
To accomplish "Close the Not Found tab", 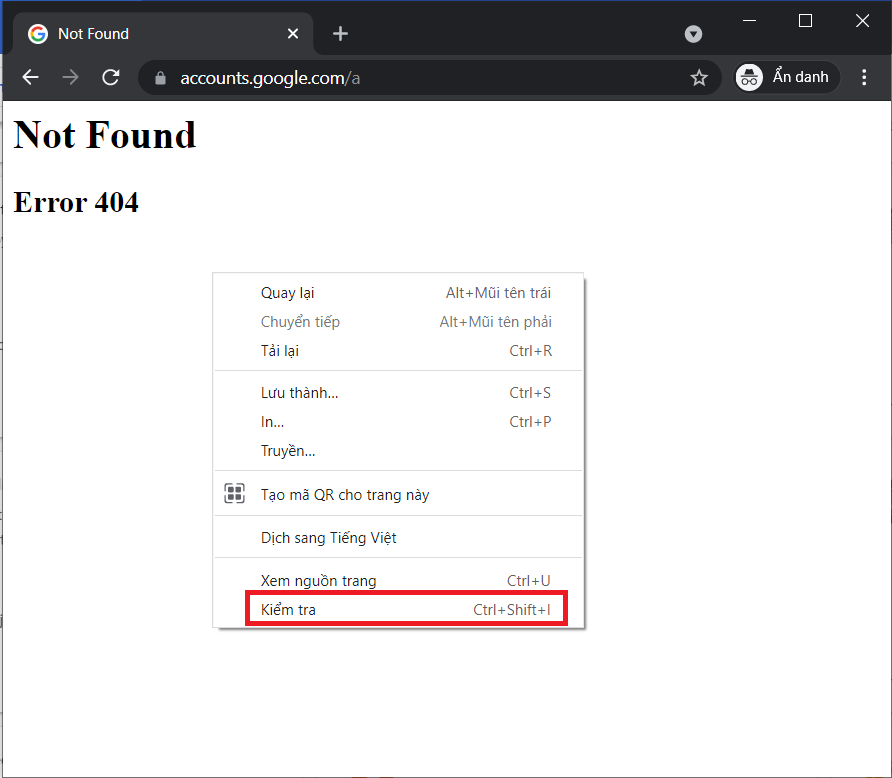I will click(x=293, y=34).
